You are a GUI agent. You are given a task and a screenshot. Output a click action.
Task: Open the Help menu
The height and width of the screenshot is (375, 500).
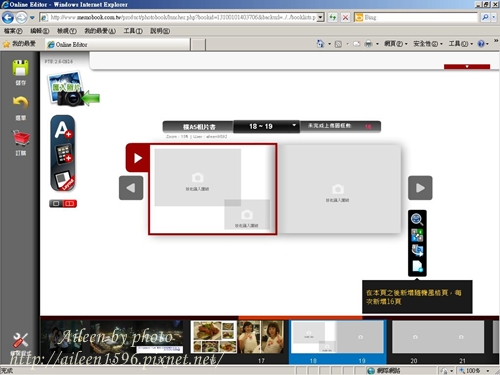click(160, 31)
